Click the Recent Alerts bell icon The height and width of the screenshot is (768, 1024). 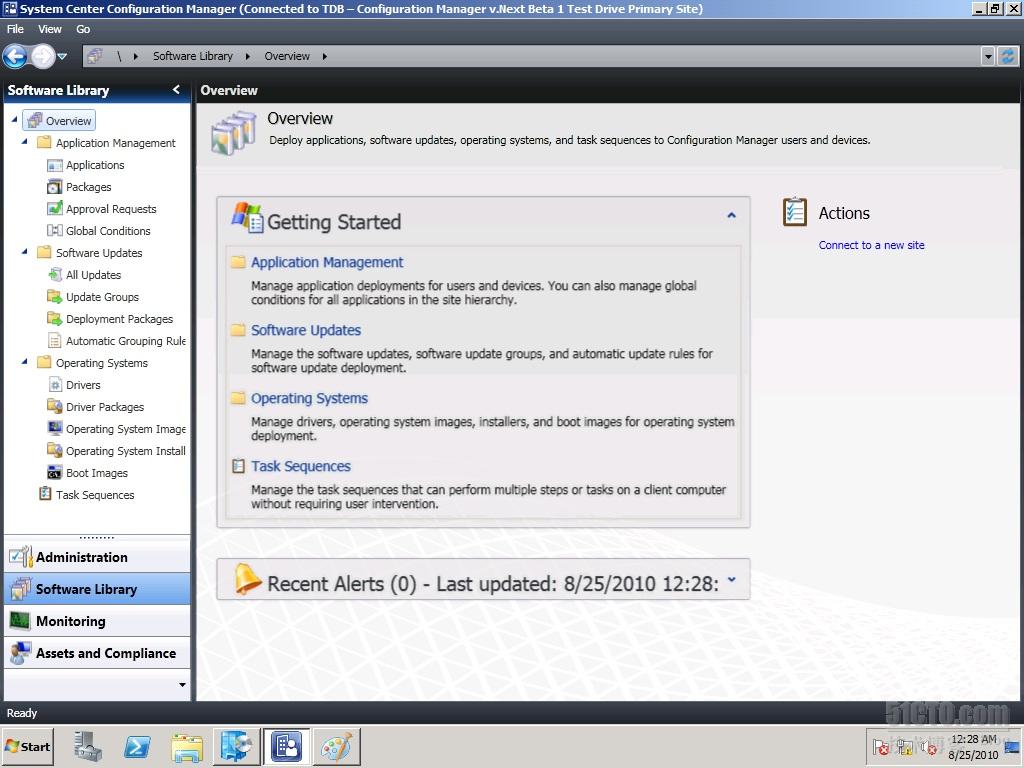[x=248, y=579]
